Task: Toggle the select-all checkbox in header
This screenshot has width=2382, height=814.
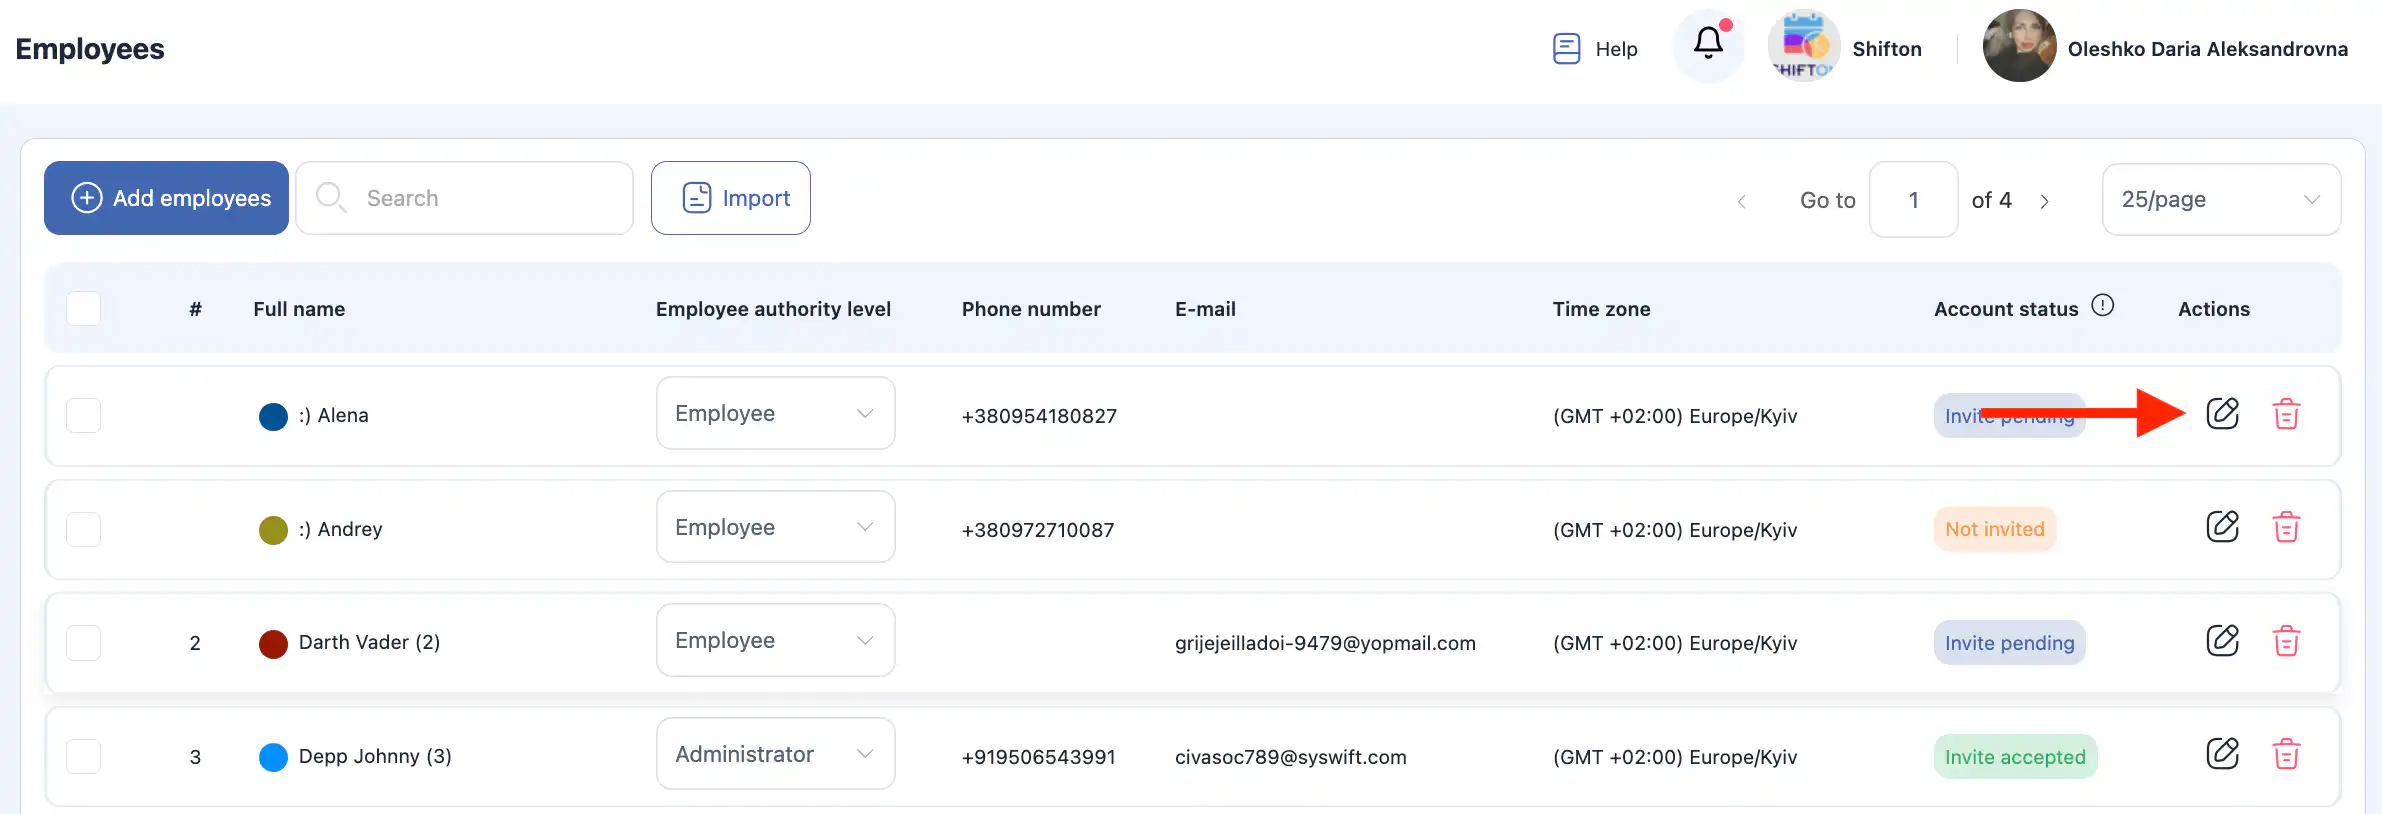Action: coord(83,309)
